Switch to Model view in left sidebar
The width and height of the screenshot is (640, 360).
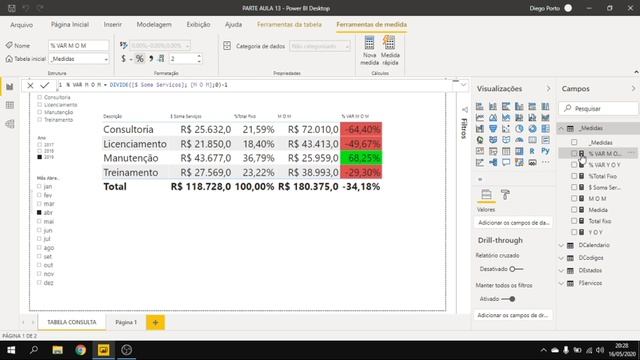tap(10, 124)
